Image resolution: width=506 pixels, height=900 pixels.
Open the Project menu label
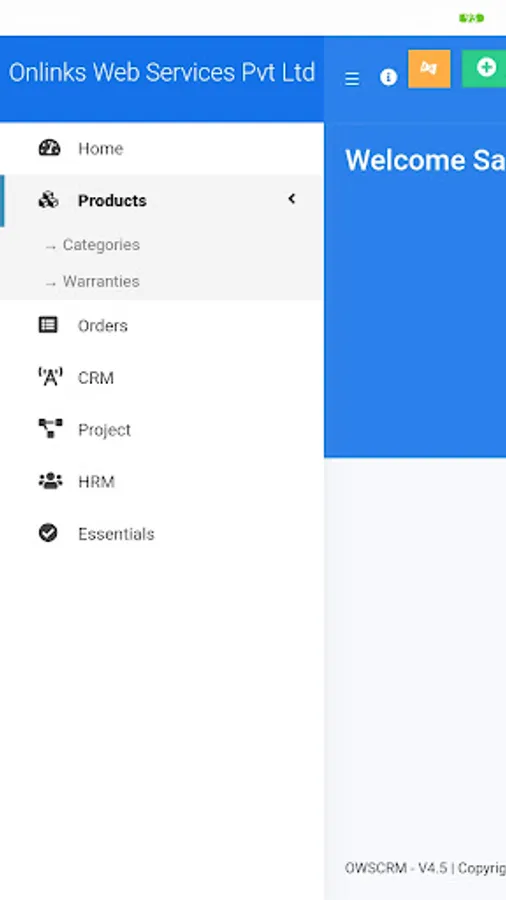click(104, 430)
